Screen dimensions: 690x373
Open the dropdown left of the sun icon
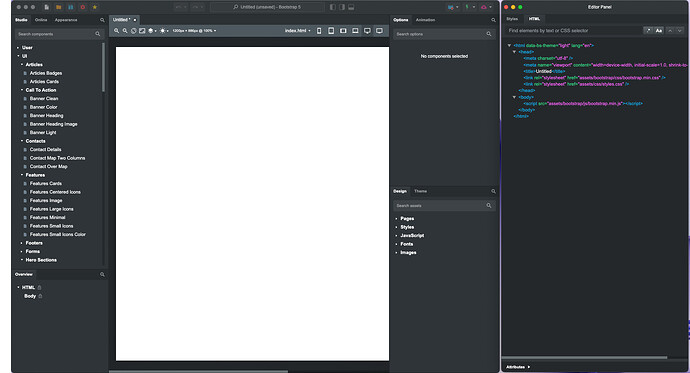click(152, 31)
